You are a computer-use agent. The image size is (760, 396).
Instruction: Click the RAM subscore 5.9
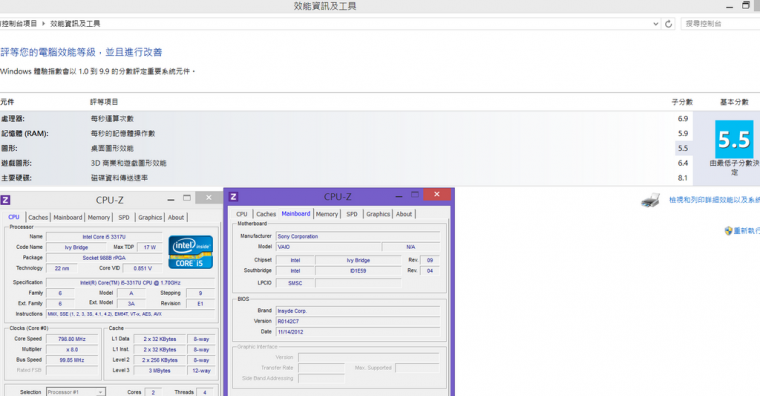683,133
